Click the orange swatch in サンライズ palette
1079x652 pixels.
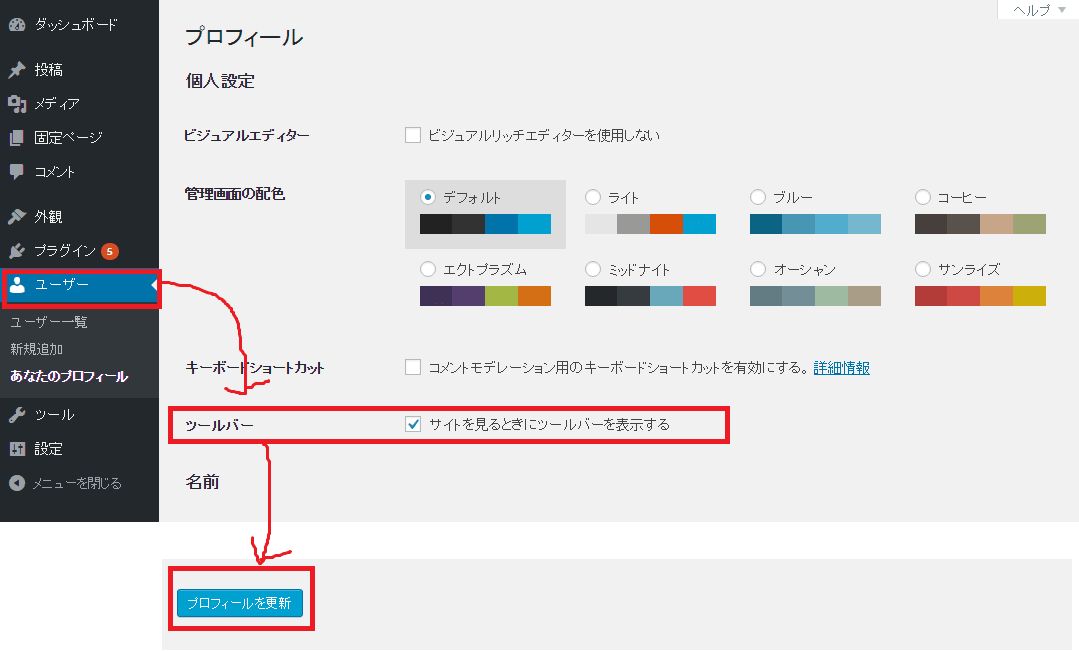(996, 296)
